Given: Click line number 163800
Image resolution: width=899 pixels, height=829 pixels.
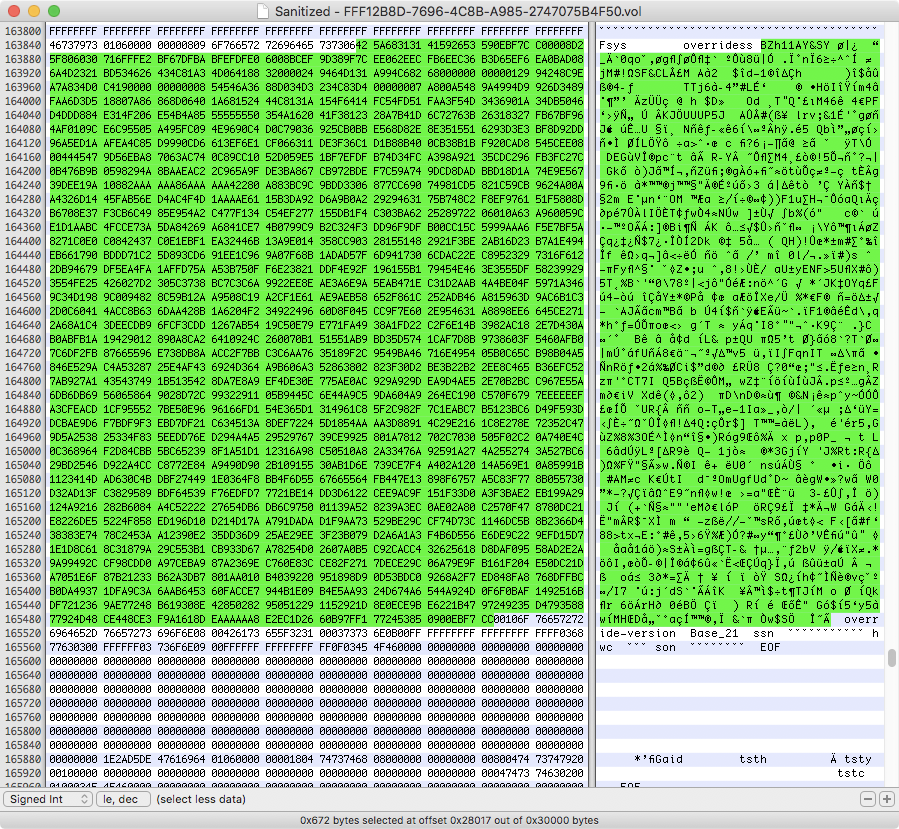Looking at the screenshot, I should (23, 32).
